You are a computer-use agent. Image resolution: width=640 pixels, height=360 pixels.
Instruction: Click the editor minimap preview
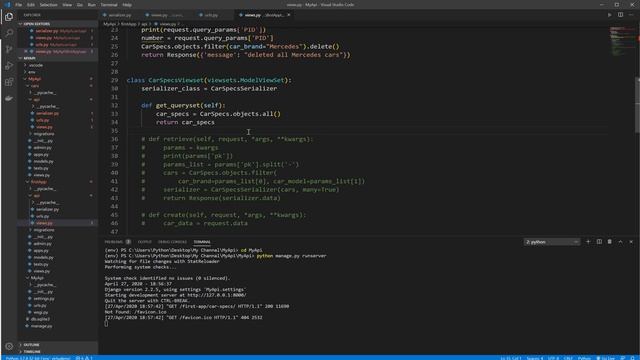pyautogui.click(x=622, y=41)
